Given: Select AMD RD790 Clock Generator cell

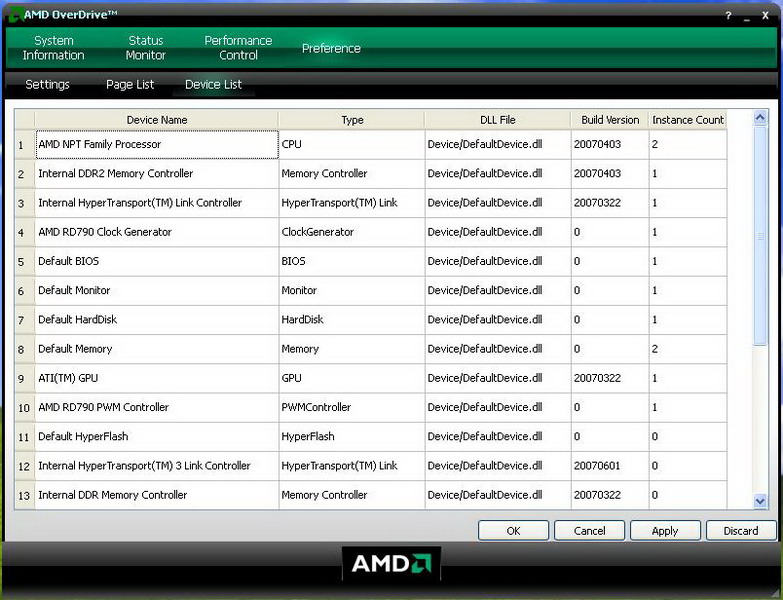Looking at the screenshot, I should click(x=157, y=232).
